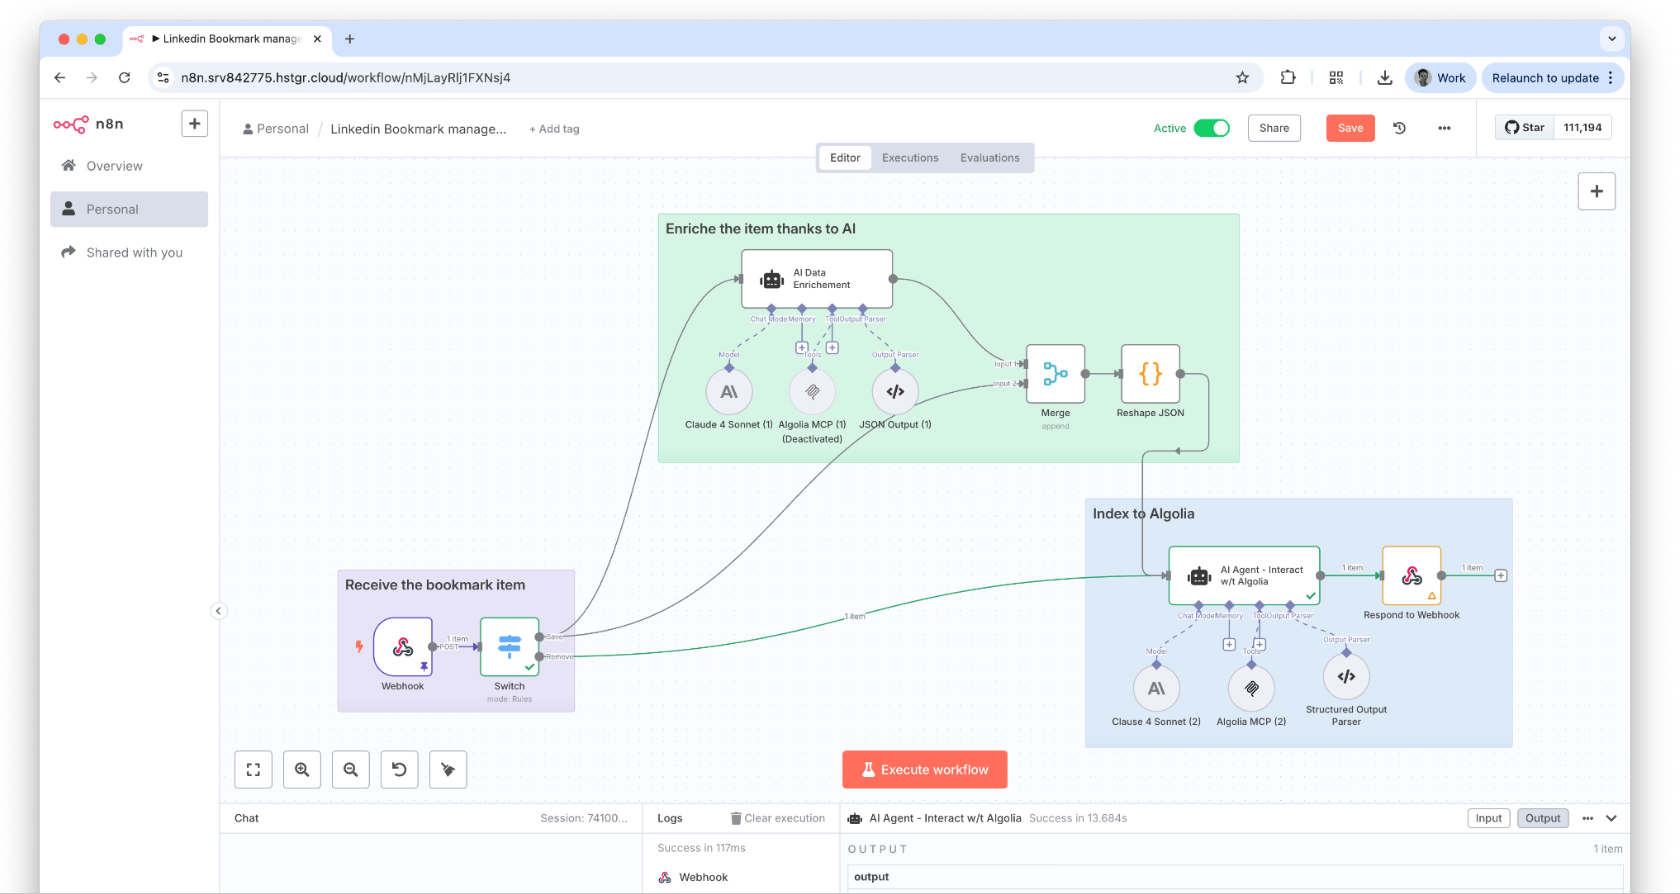The height and width of the screenshot is (894, 1680).
Task: Open Overview in the sidebar
Action: (129, 166)
